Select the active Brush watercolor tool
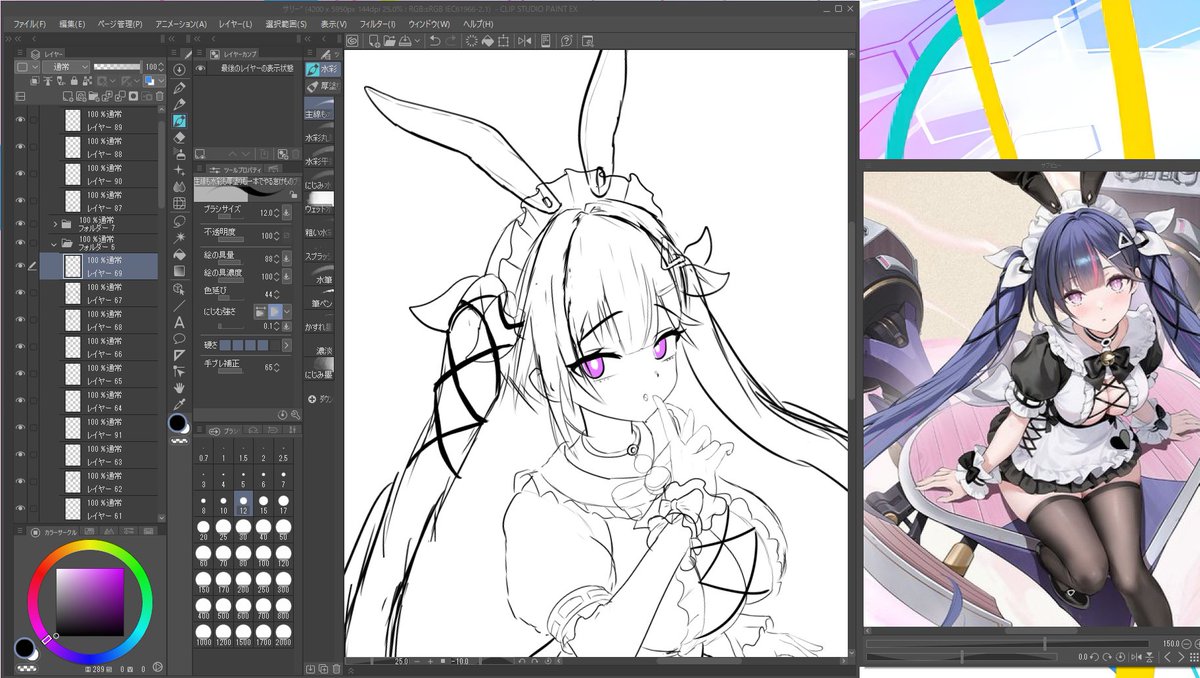 [180, 121]
